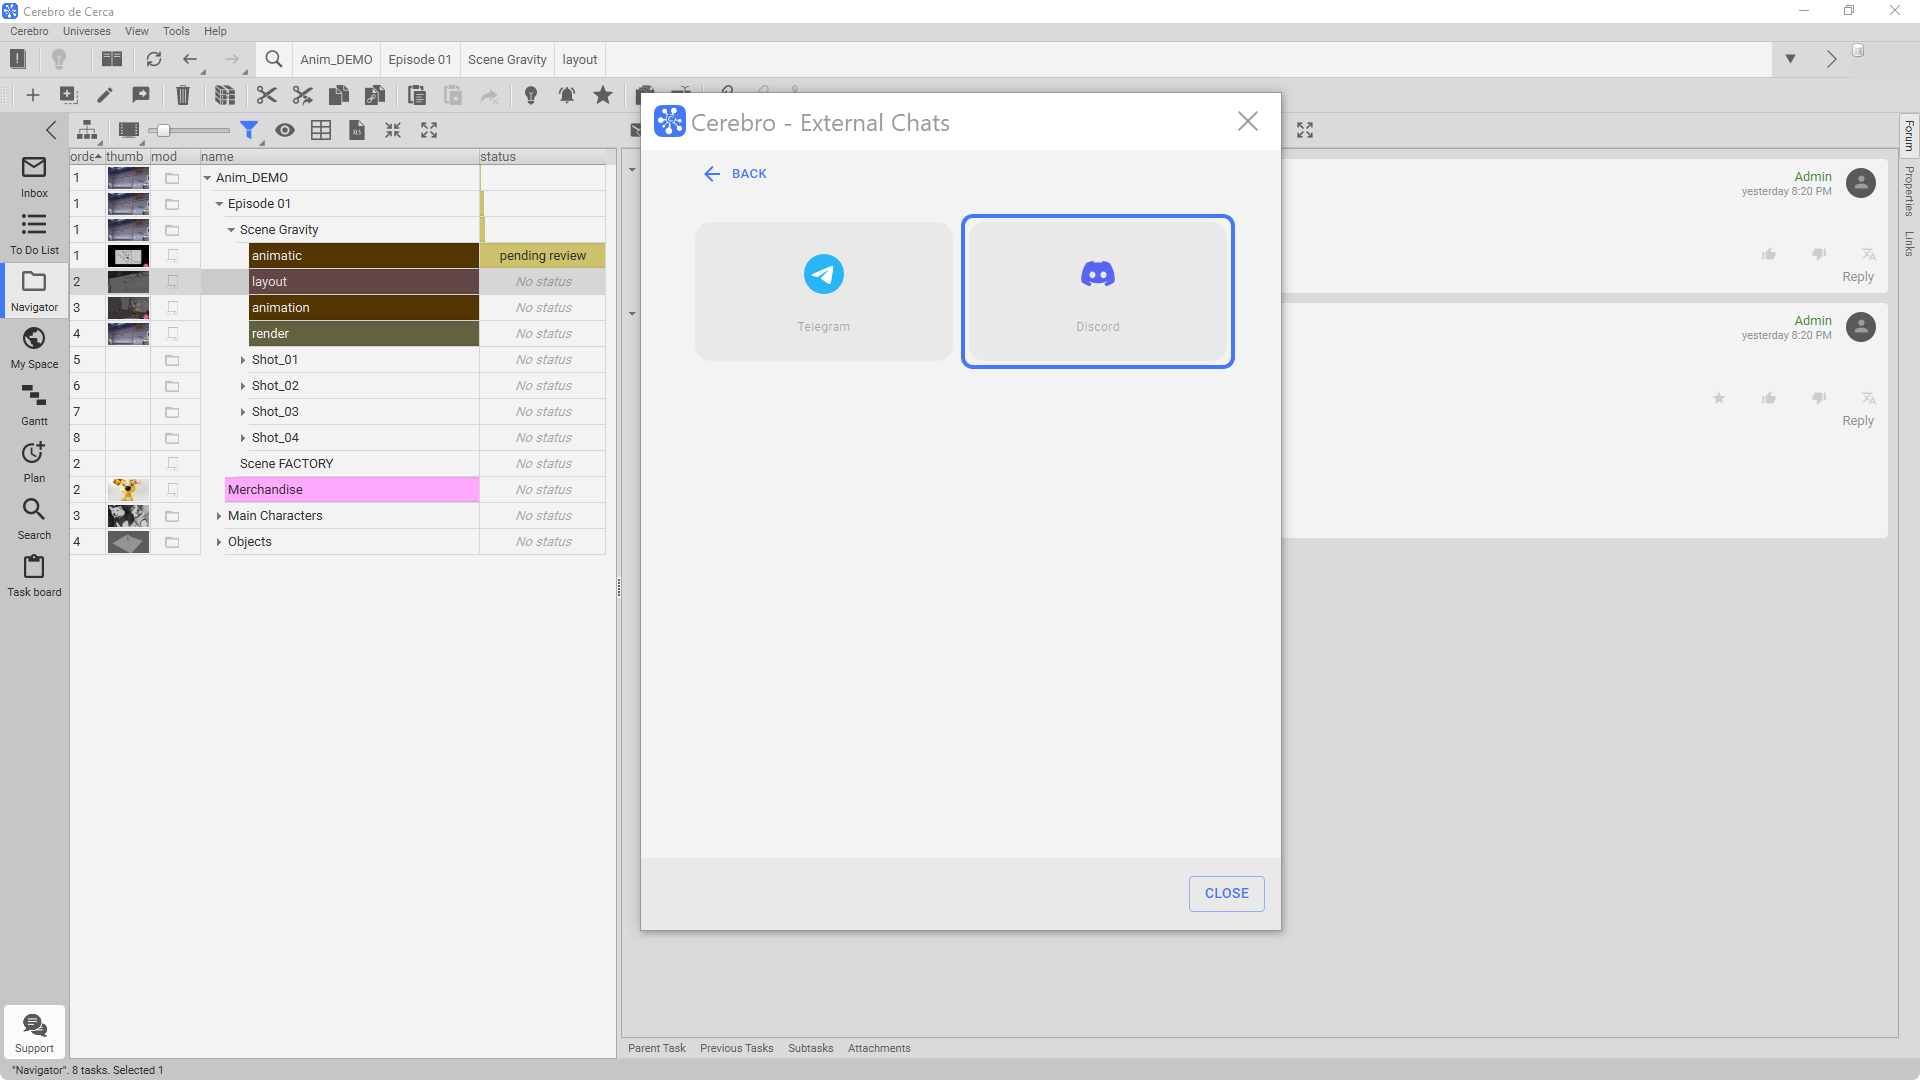1920x1080 pixels.
Task: Click the star favorite icon in toolbar
Action: coord(603,95)
